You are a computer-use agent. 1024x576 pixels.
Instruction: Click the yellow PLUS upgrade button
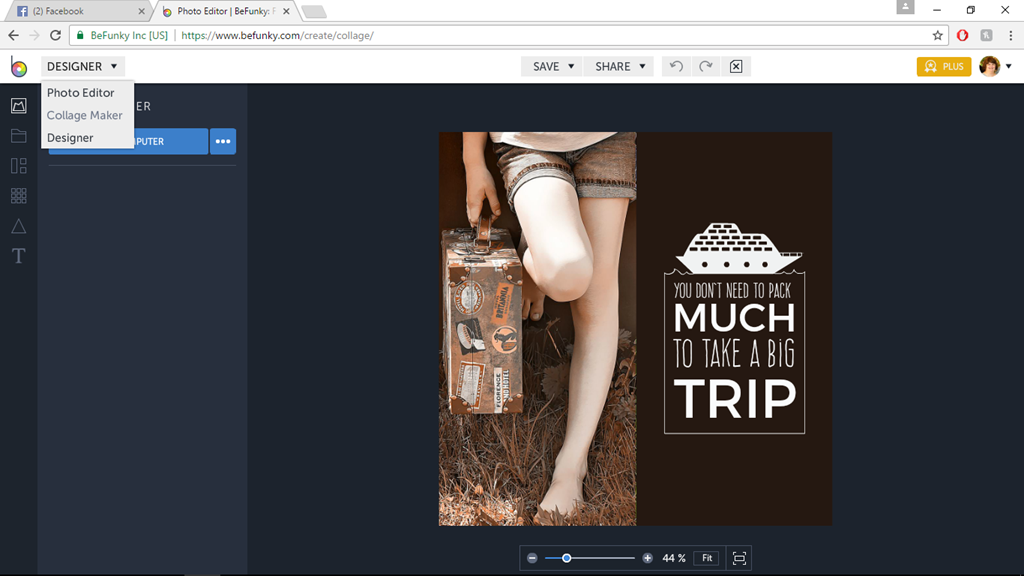(x=943, y=66)
